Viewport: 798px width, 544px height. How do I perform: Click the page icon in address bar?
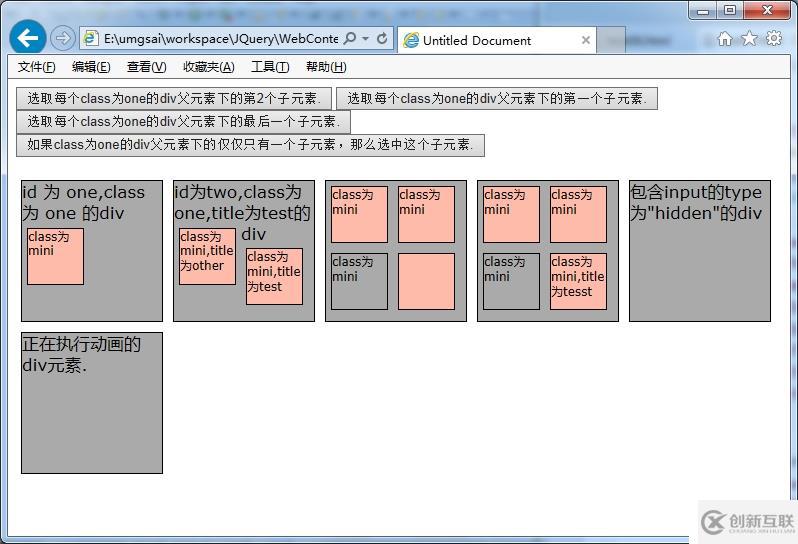[91, 39]
